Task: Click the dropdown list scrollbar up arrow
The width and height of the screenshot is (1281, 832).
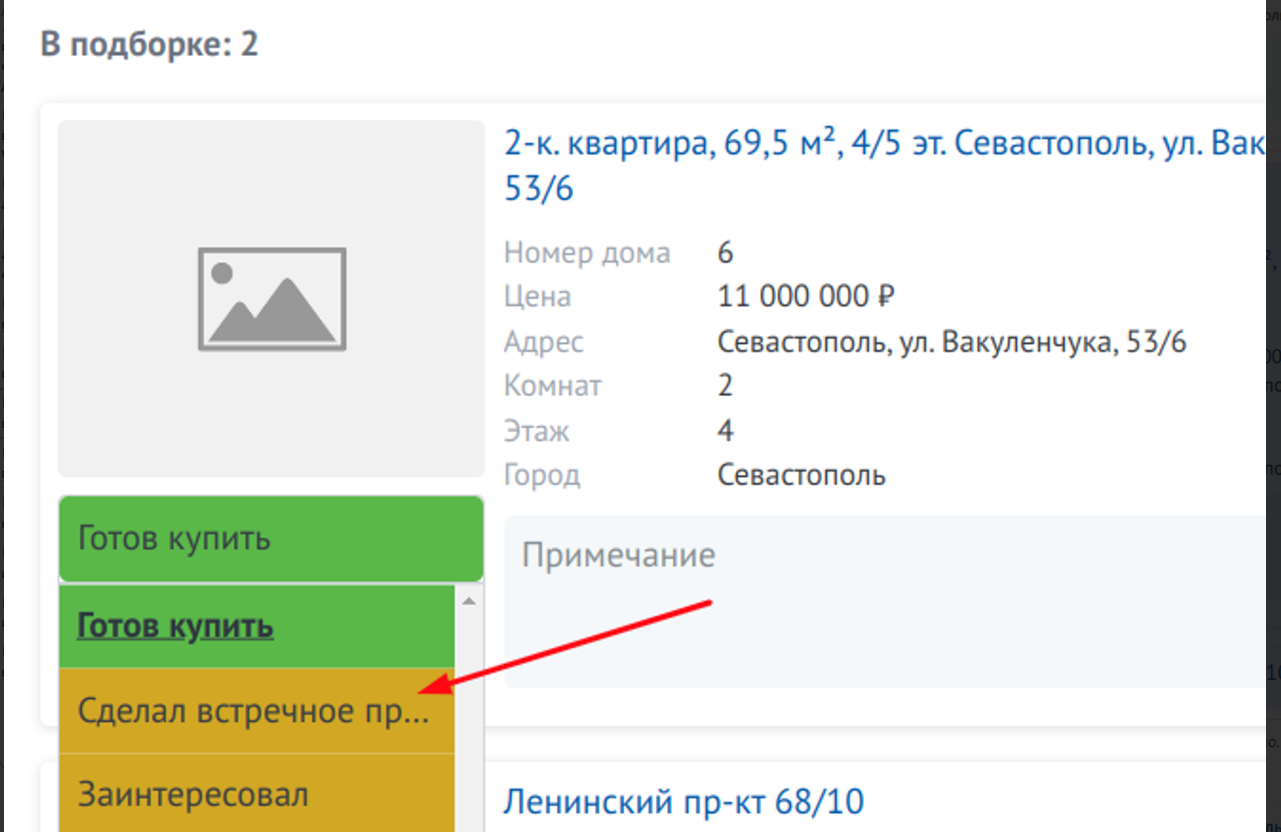Action: 469,601
